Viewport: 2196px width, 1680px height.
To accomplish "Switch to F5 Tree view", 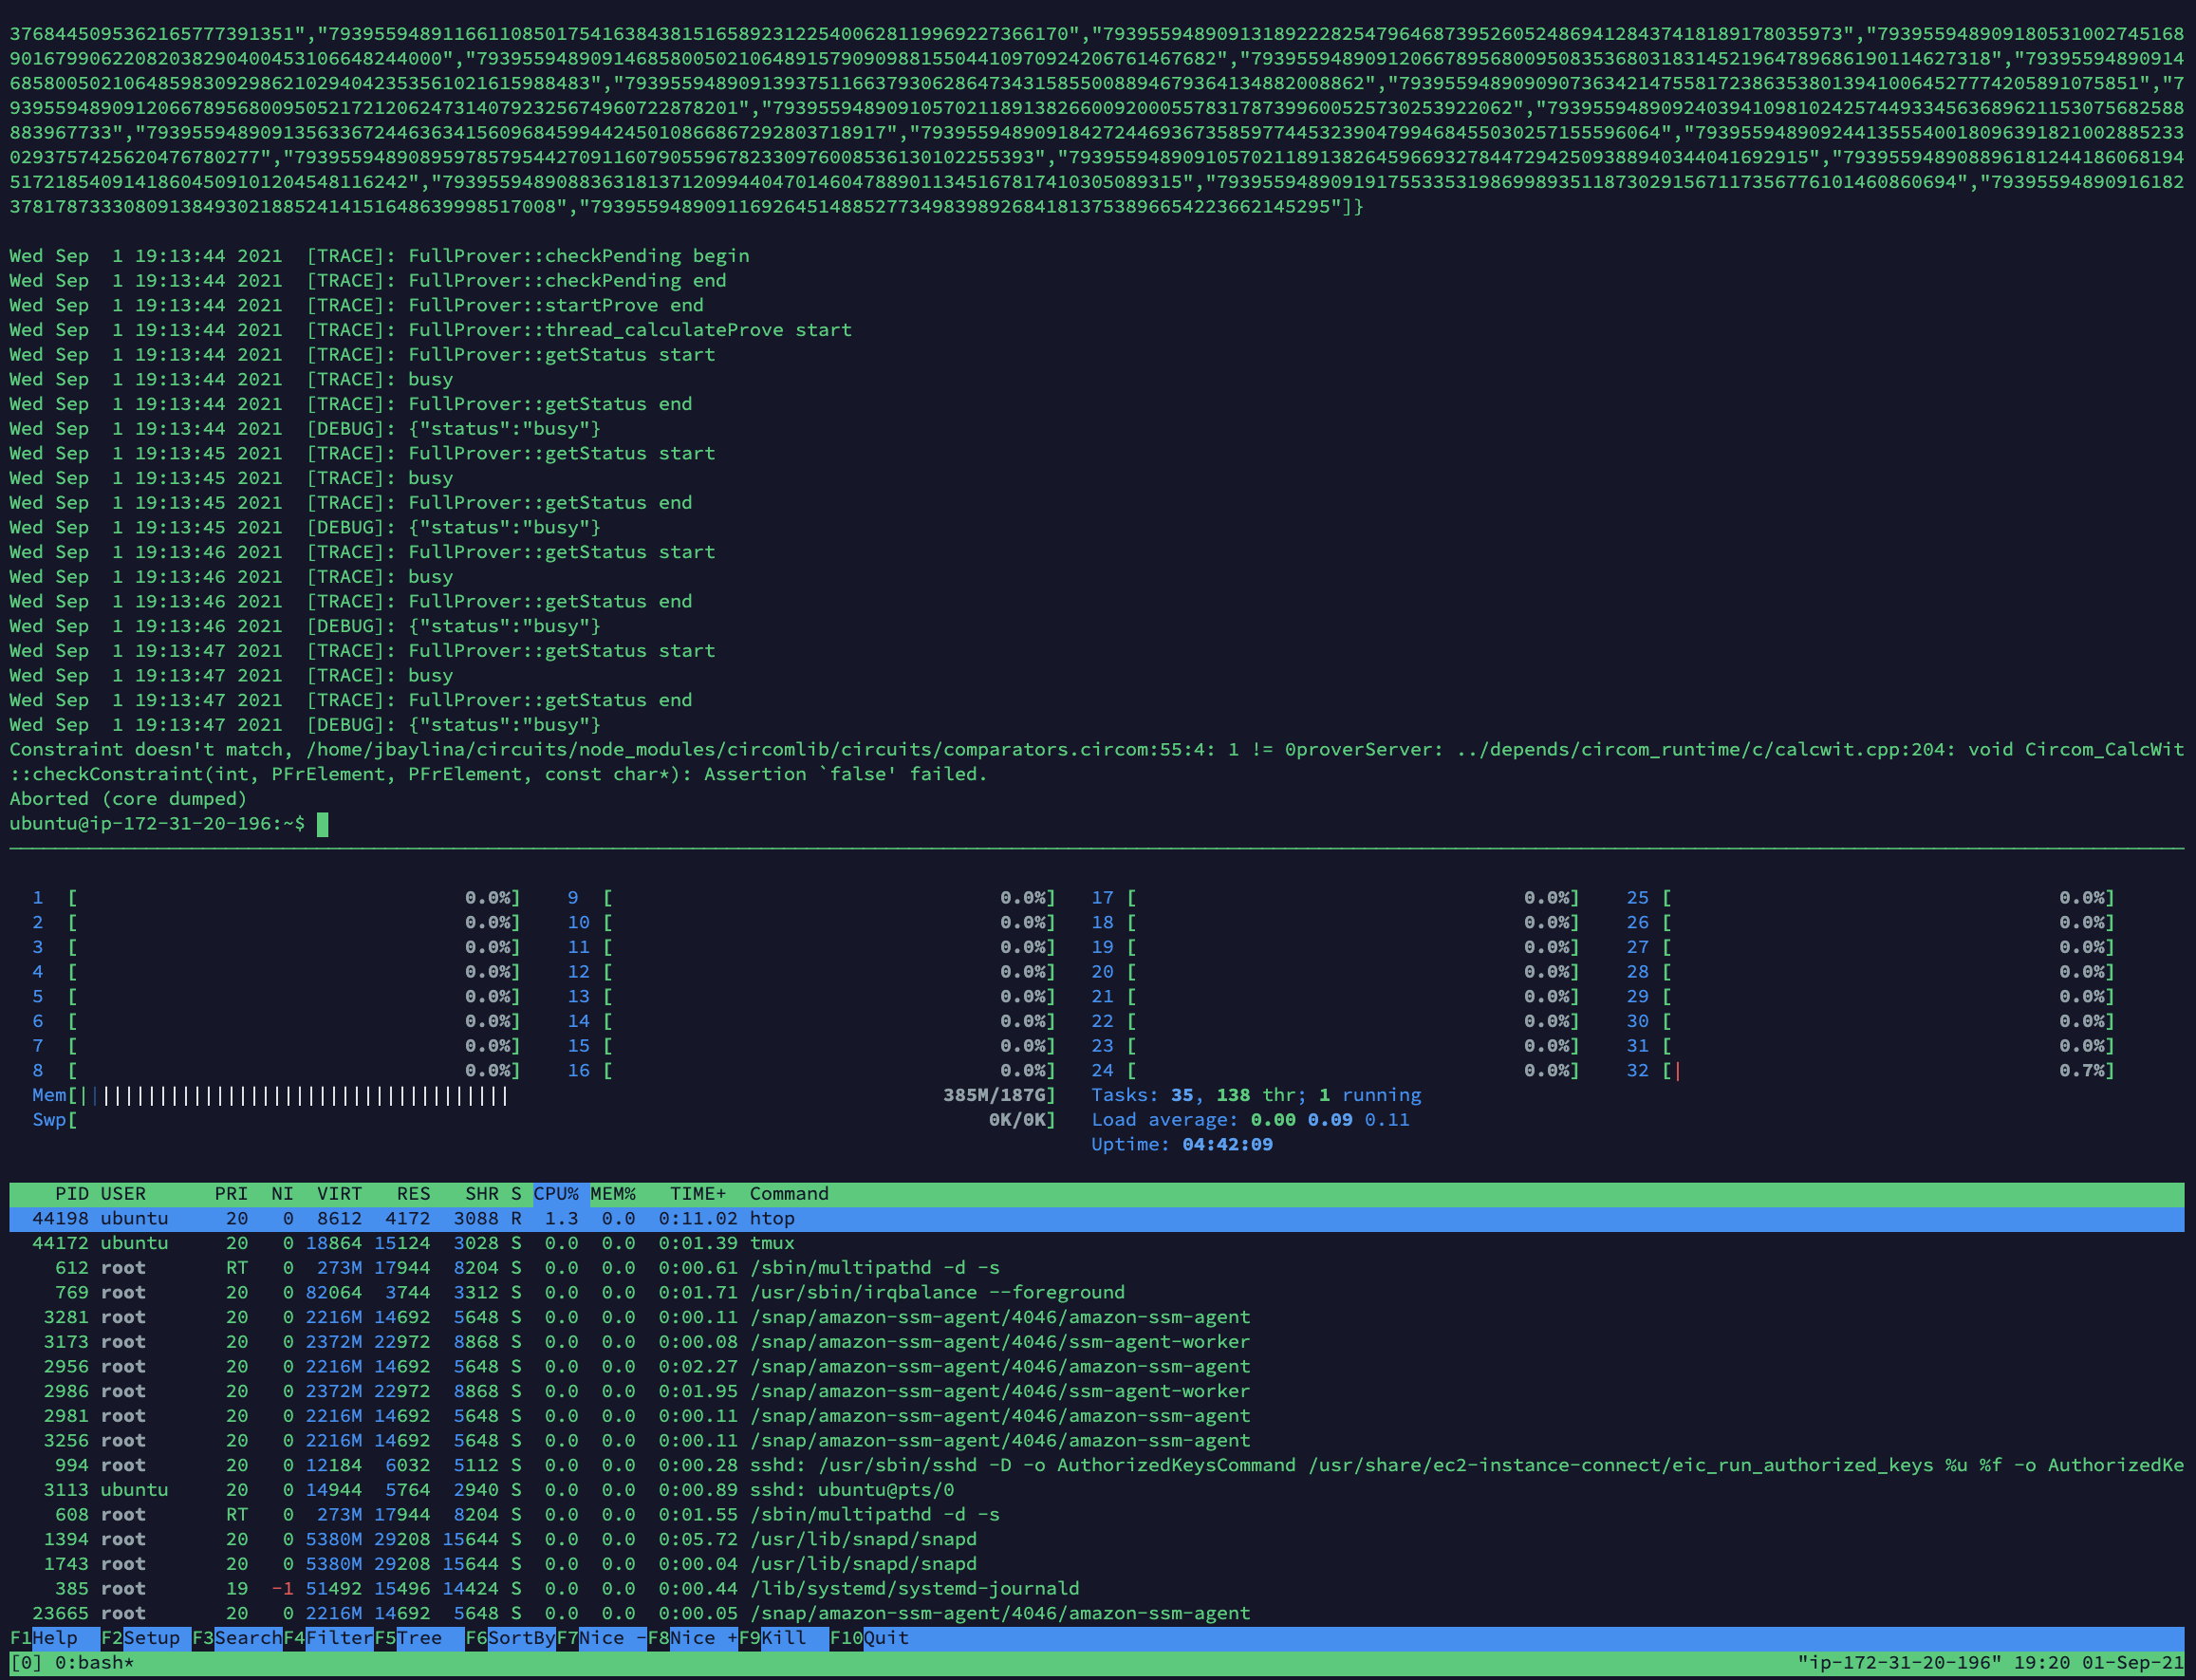I will coord(419,1638).
